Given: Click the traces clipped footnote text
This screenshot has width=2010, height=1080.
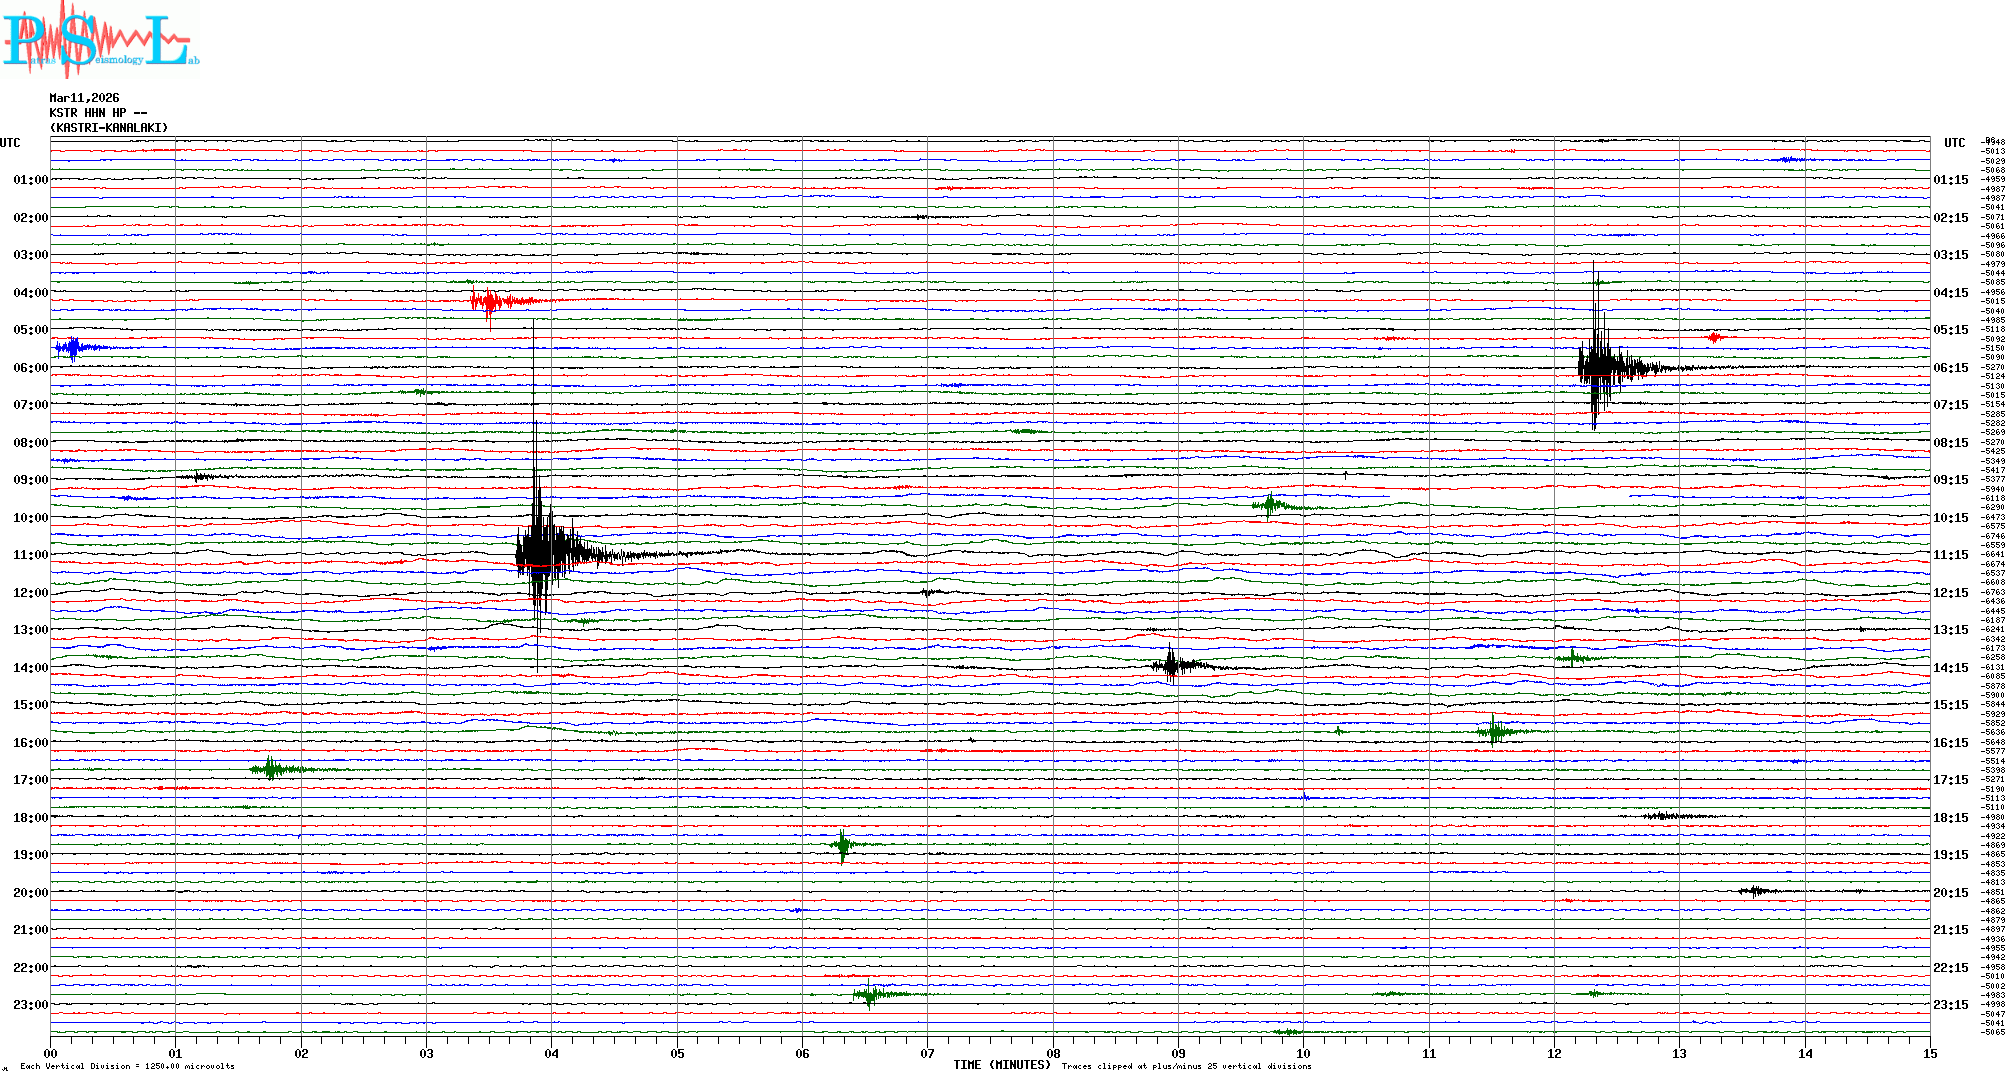Looking at the screenshot, I should click(1186, 1066).
